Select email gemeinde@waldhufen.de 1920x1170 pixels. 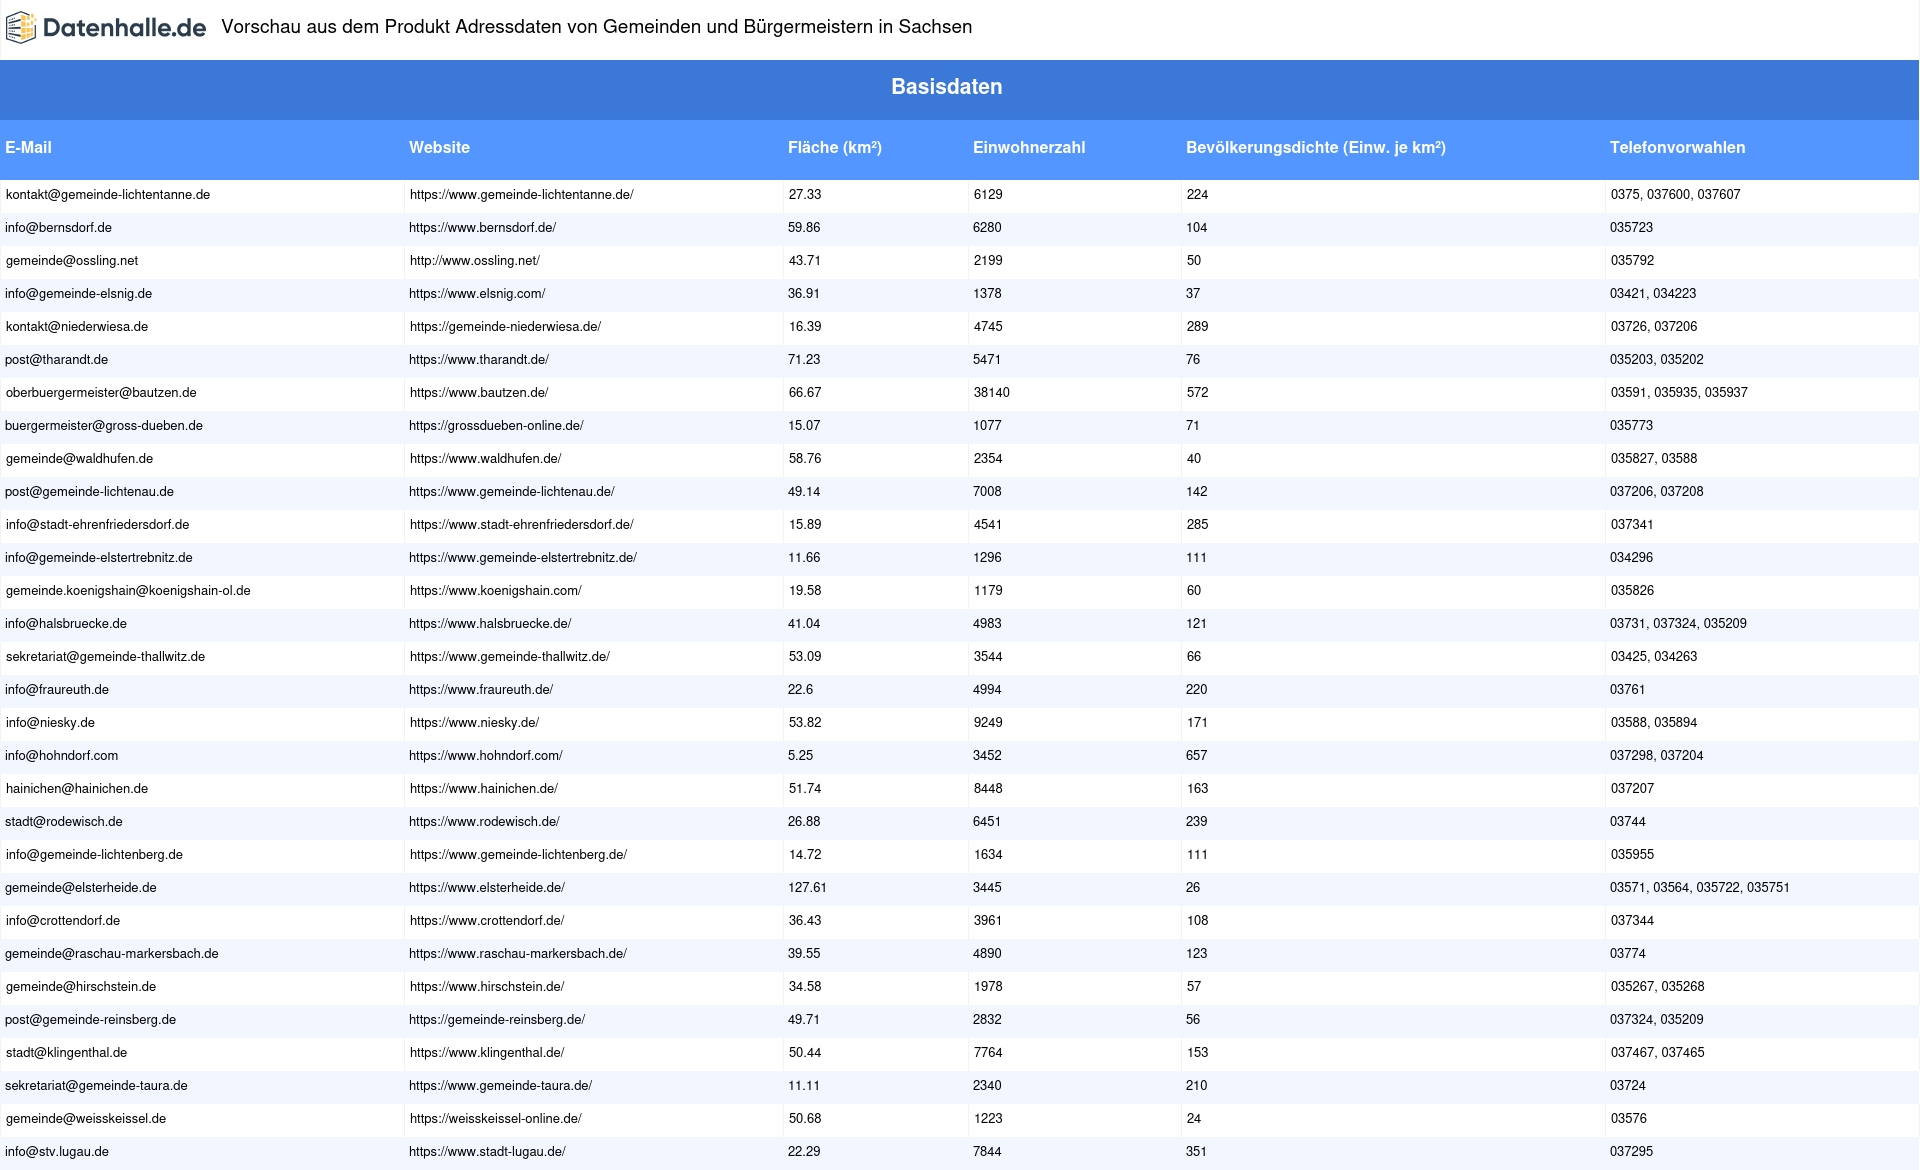79,459
